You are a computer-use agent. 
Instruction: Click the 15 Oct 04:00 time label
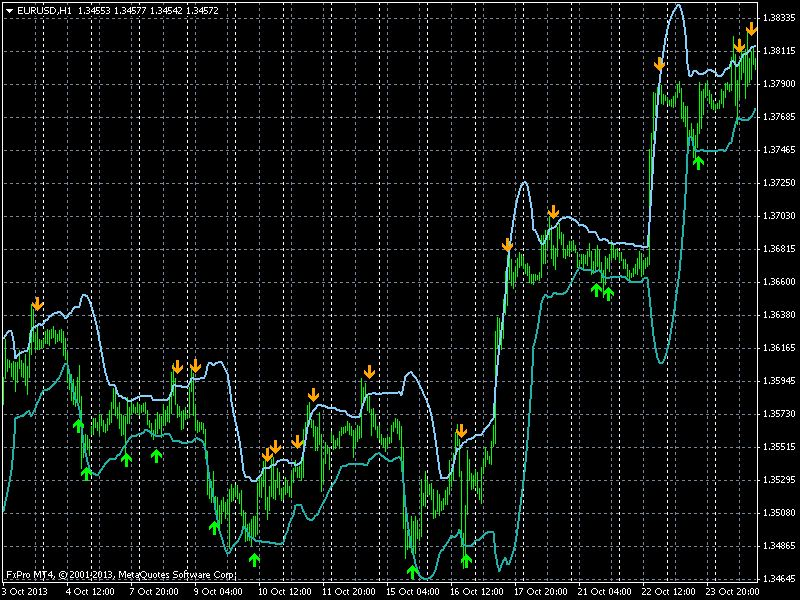click(x=413, y=592)
